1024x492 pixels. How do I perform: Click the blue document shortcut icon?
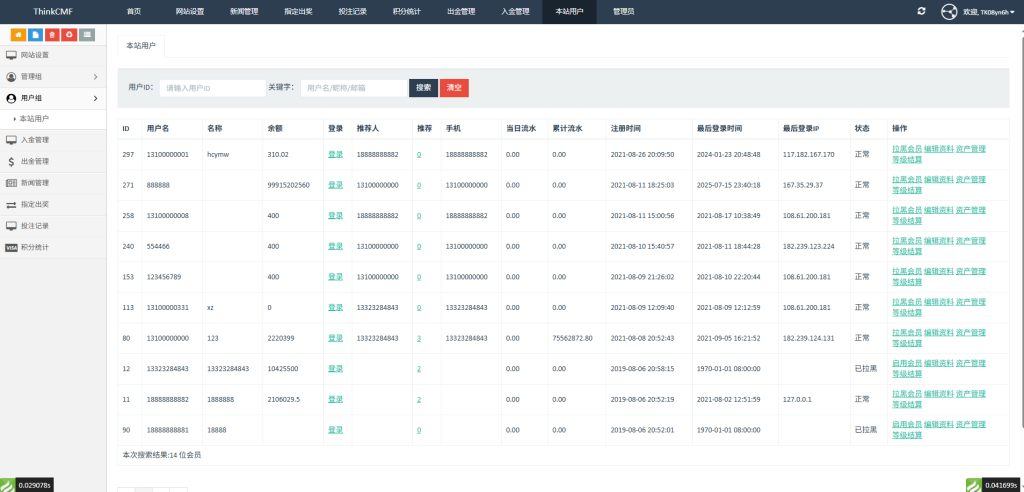pyautogui.click(x=35, y=35)
